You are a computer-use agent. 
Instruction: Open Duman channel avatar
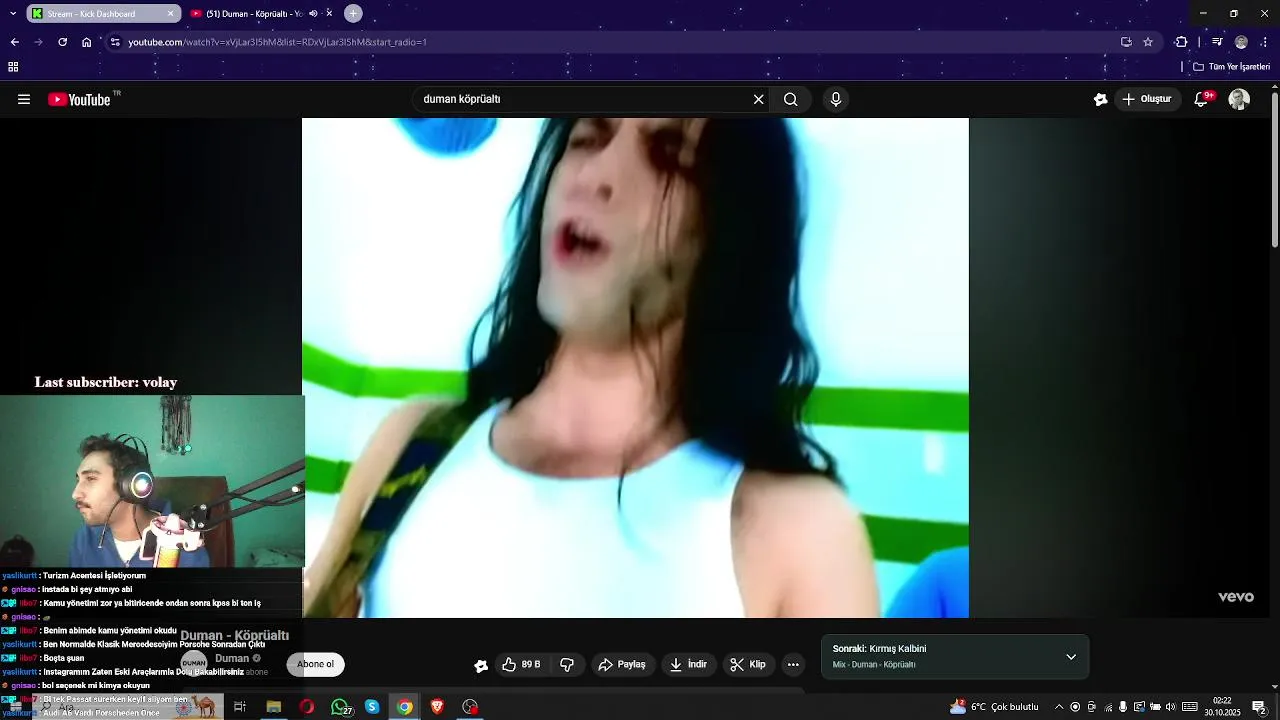click(194, 663)
